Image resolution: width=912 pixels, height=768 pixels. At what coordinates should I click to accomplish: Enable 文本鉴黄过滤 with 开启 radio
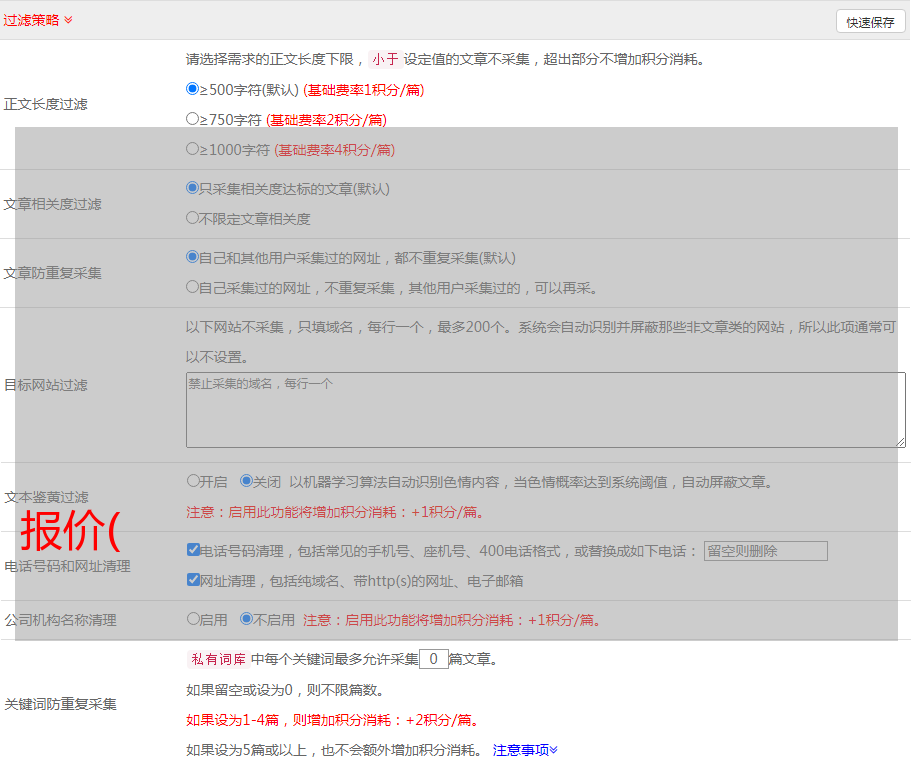(x=193, y=481)
